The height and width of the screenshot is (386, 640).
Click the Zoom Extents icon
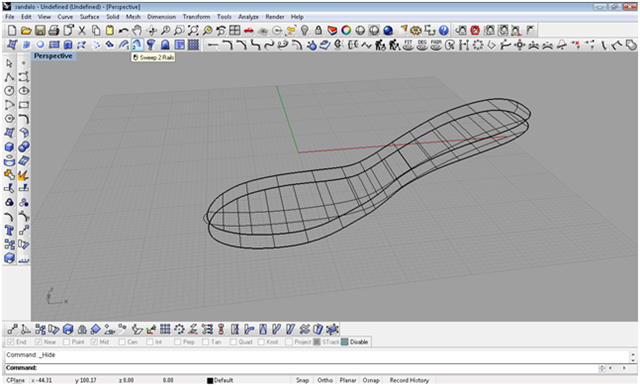pos(193,31)
